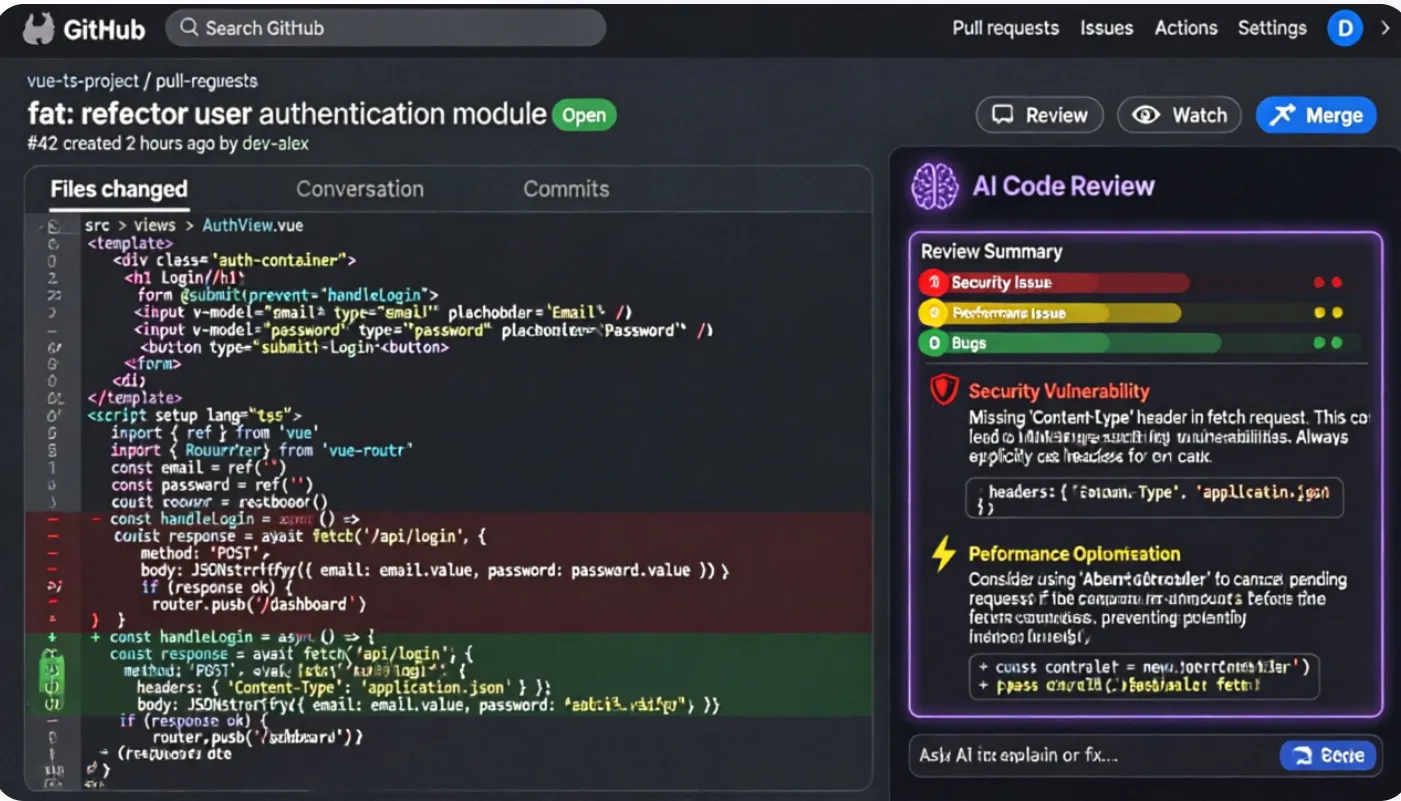The width and height of the screenshot is (1401, 801).
Task: Go to Issues in the top navigation
Action: [1106, 28]
